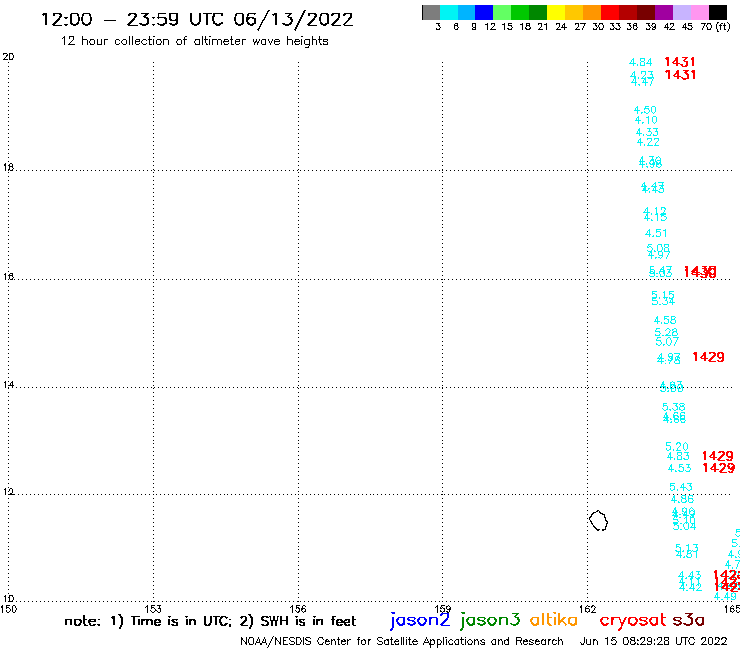Click the jason2 satellite label
The width and height of the screenshot is (740, 650).
pos(420,620)
